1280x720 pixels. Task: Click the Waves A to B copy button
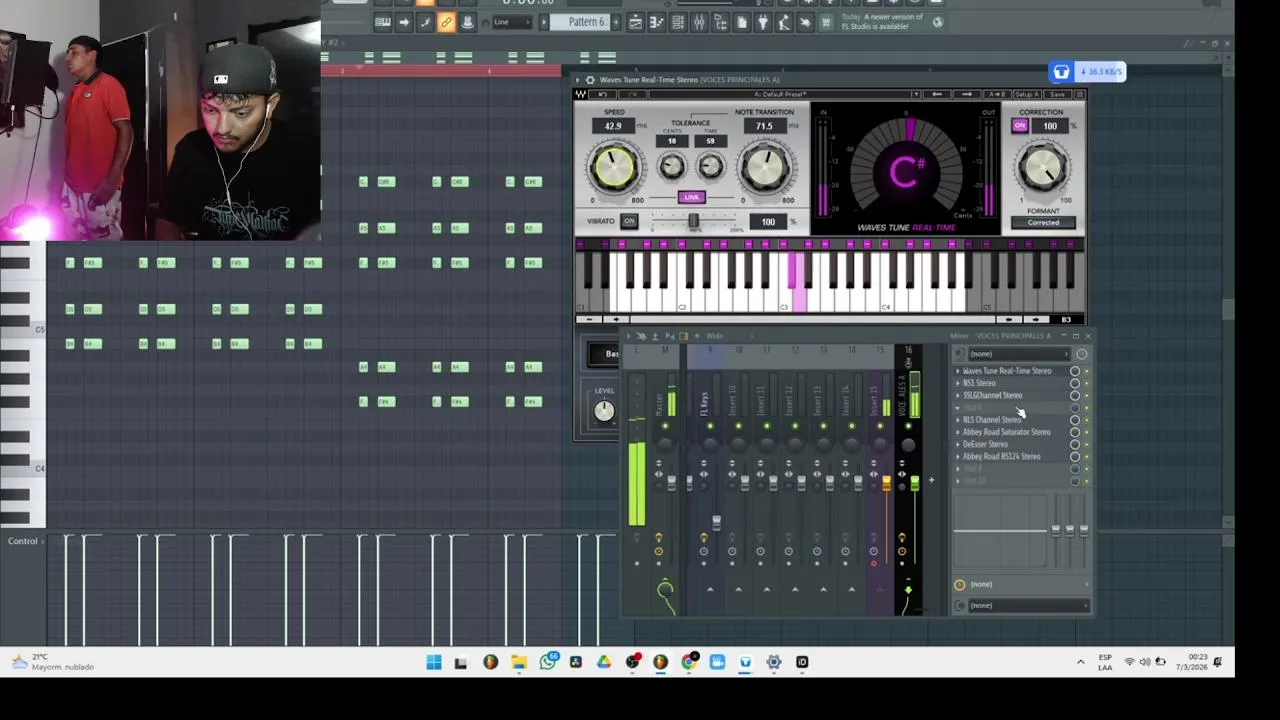(x=997, y=94)
